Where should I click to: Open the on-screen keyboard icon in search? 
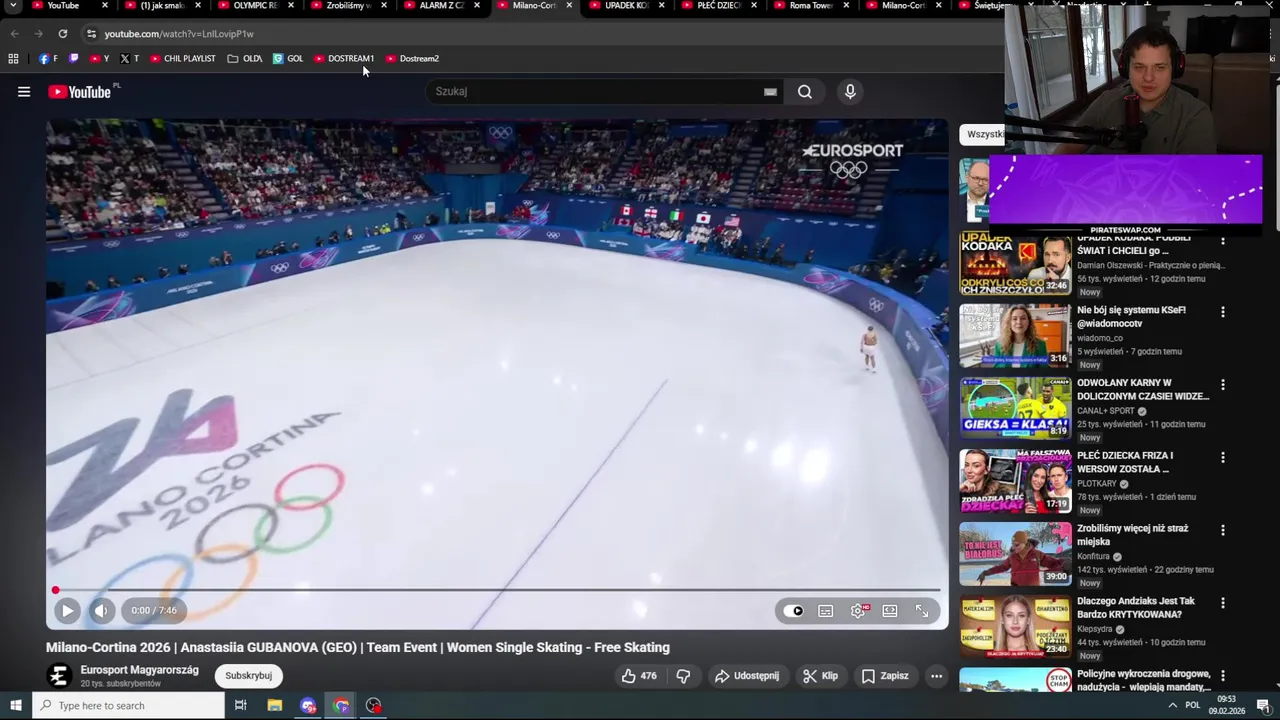(x=770, y=92)
